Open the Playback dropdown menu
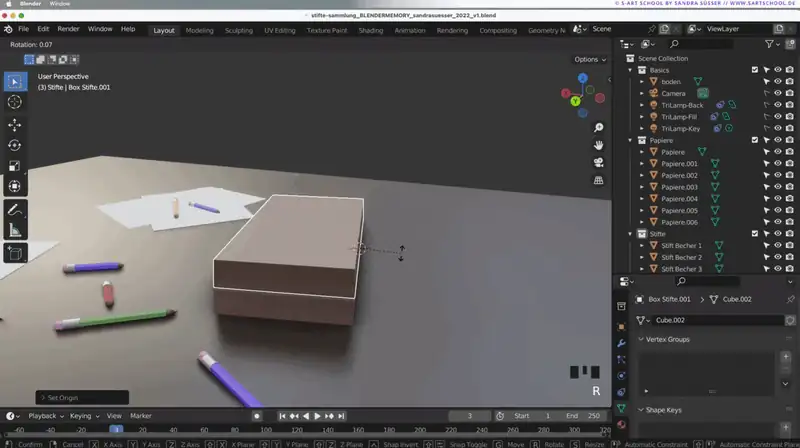 click(46, 416)
